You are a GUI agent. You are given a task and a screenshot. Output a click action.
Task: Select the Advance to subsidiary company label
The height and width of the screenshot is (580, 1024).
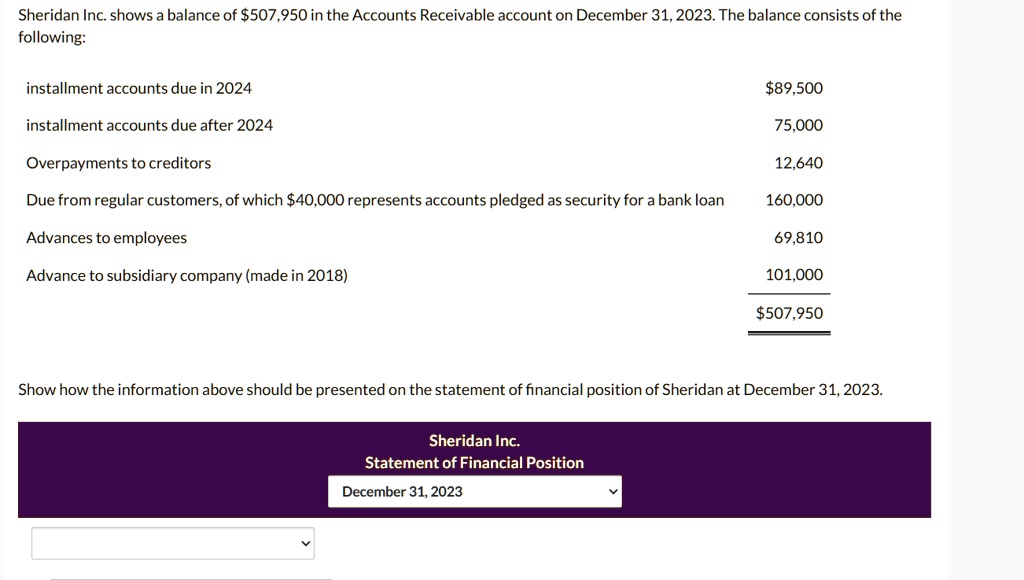(x=187, y=276)
